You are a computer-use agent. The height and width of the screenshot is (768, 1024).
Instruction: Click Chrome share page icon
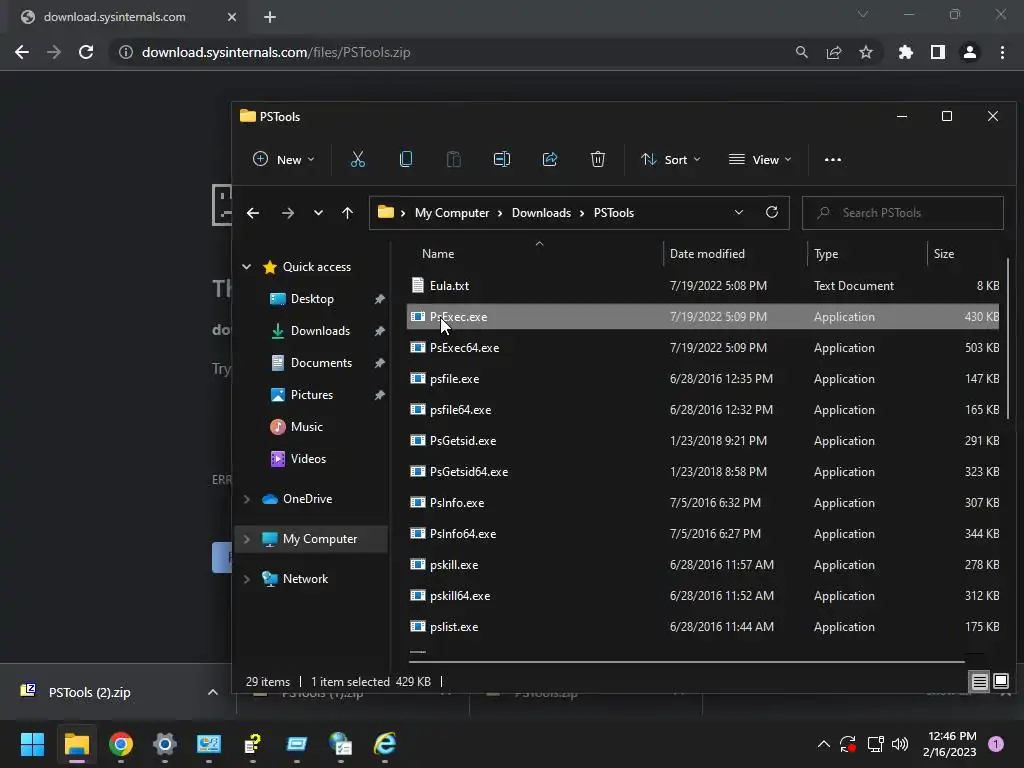tap(834, 52)
